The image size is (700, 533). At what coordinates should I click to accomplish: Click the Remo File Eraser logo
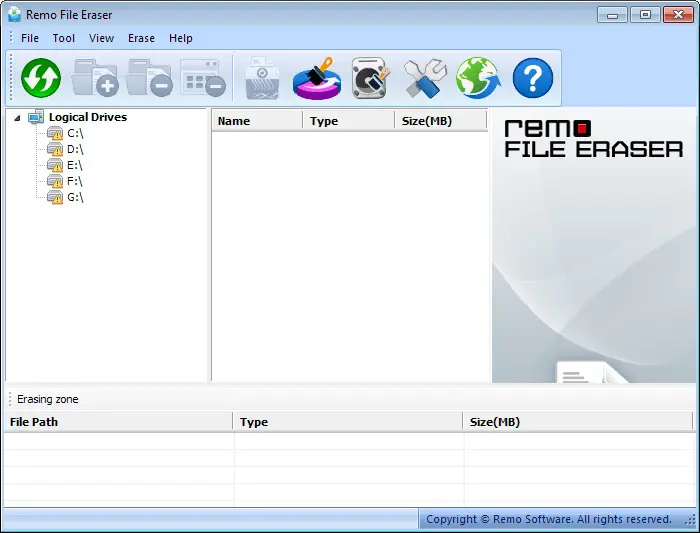[593, 139]
